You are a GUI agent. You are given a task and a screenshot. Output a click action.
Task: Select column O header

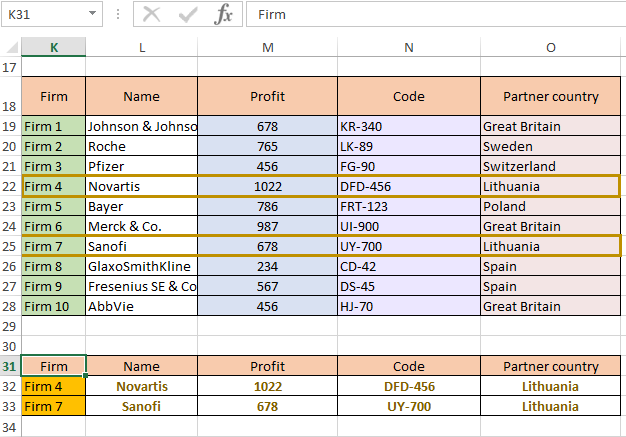pos(551,47)
